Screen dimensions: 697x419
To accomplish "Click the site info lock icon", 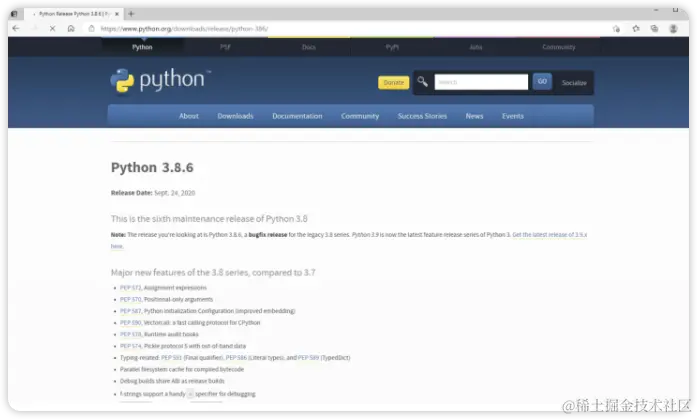I will click(92, 28).
